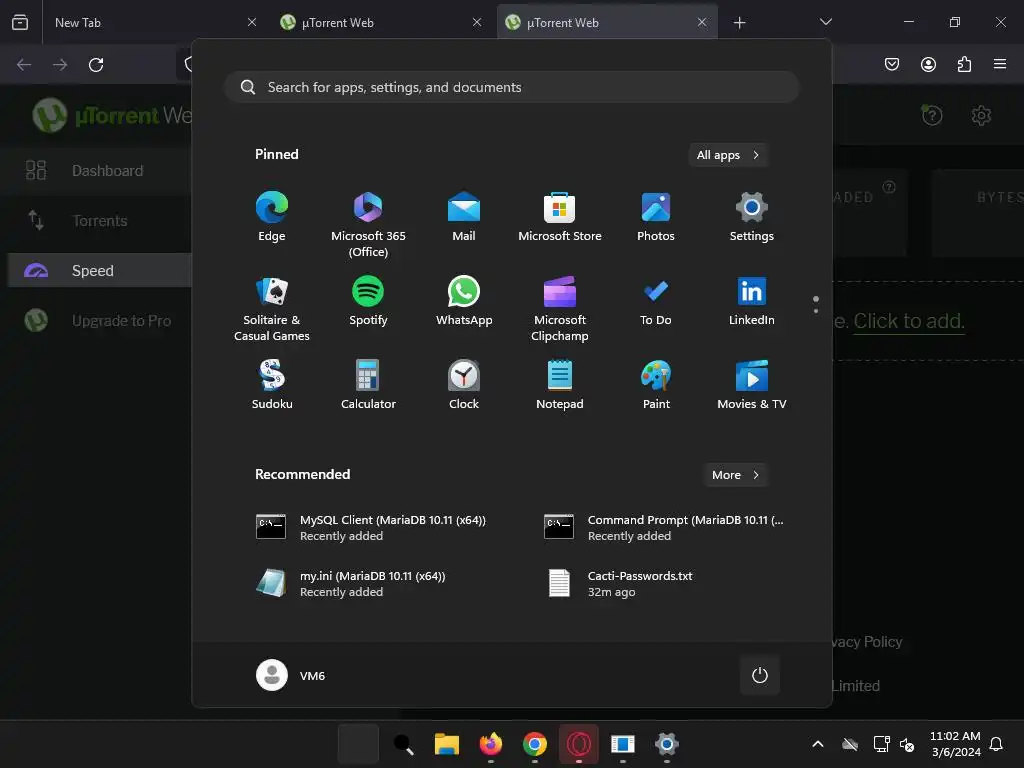1024x768 pixels.
Task: Launch Movies & TV app
Action: tap(752, 385)
